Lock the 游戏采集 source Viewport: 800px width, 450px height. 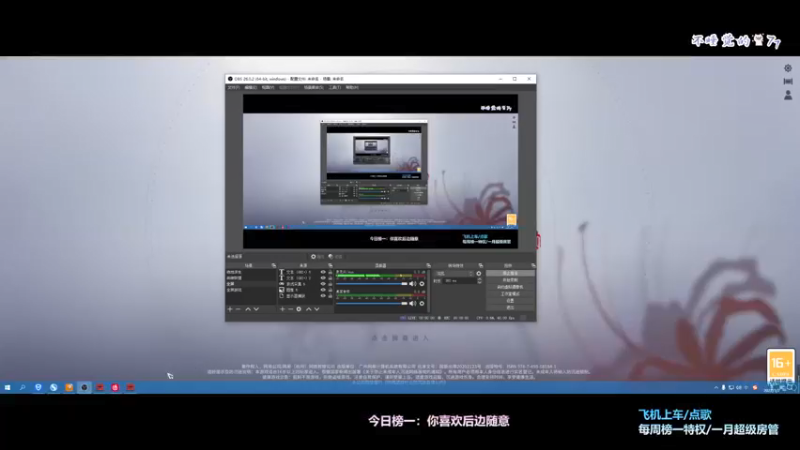330,284
